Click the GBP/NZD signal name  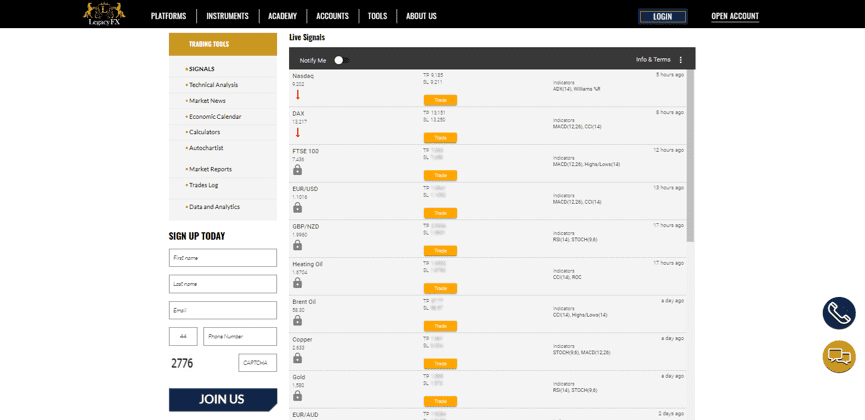pos(305,226)
